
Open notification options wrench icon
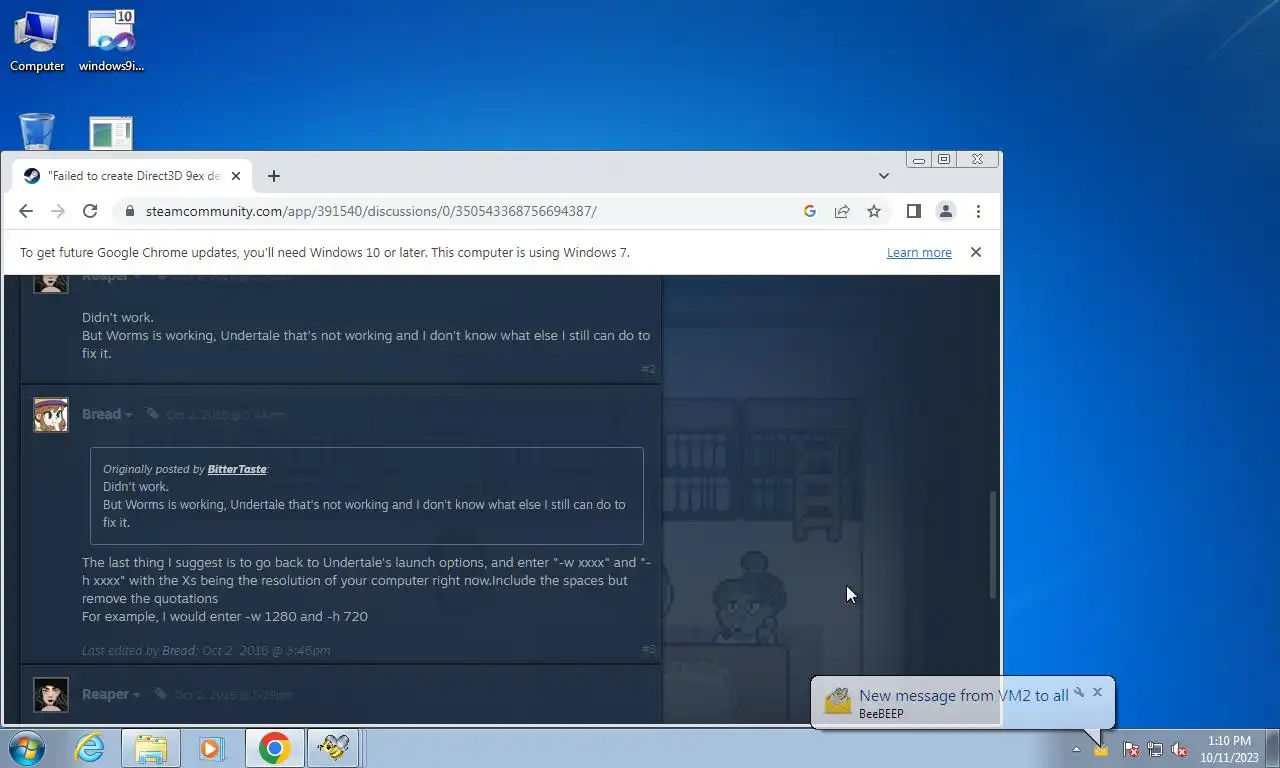1079,692
